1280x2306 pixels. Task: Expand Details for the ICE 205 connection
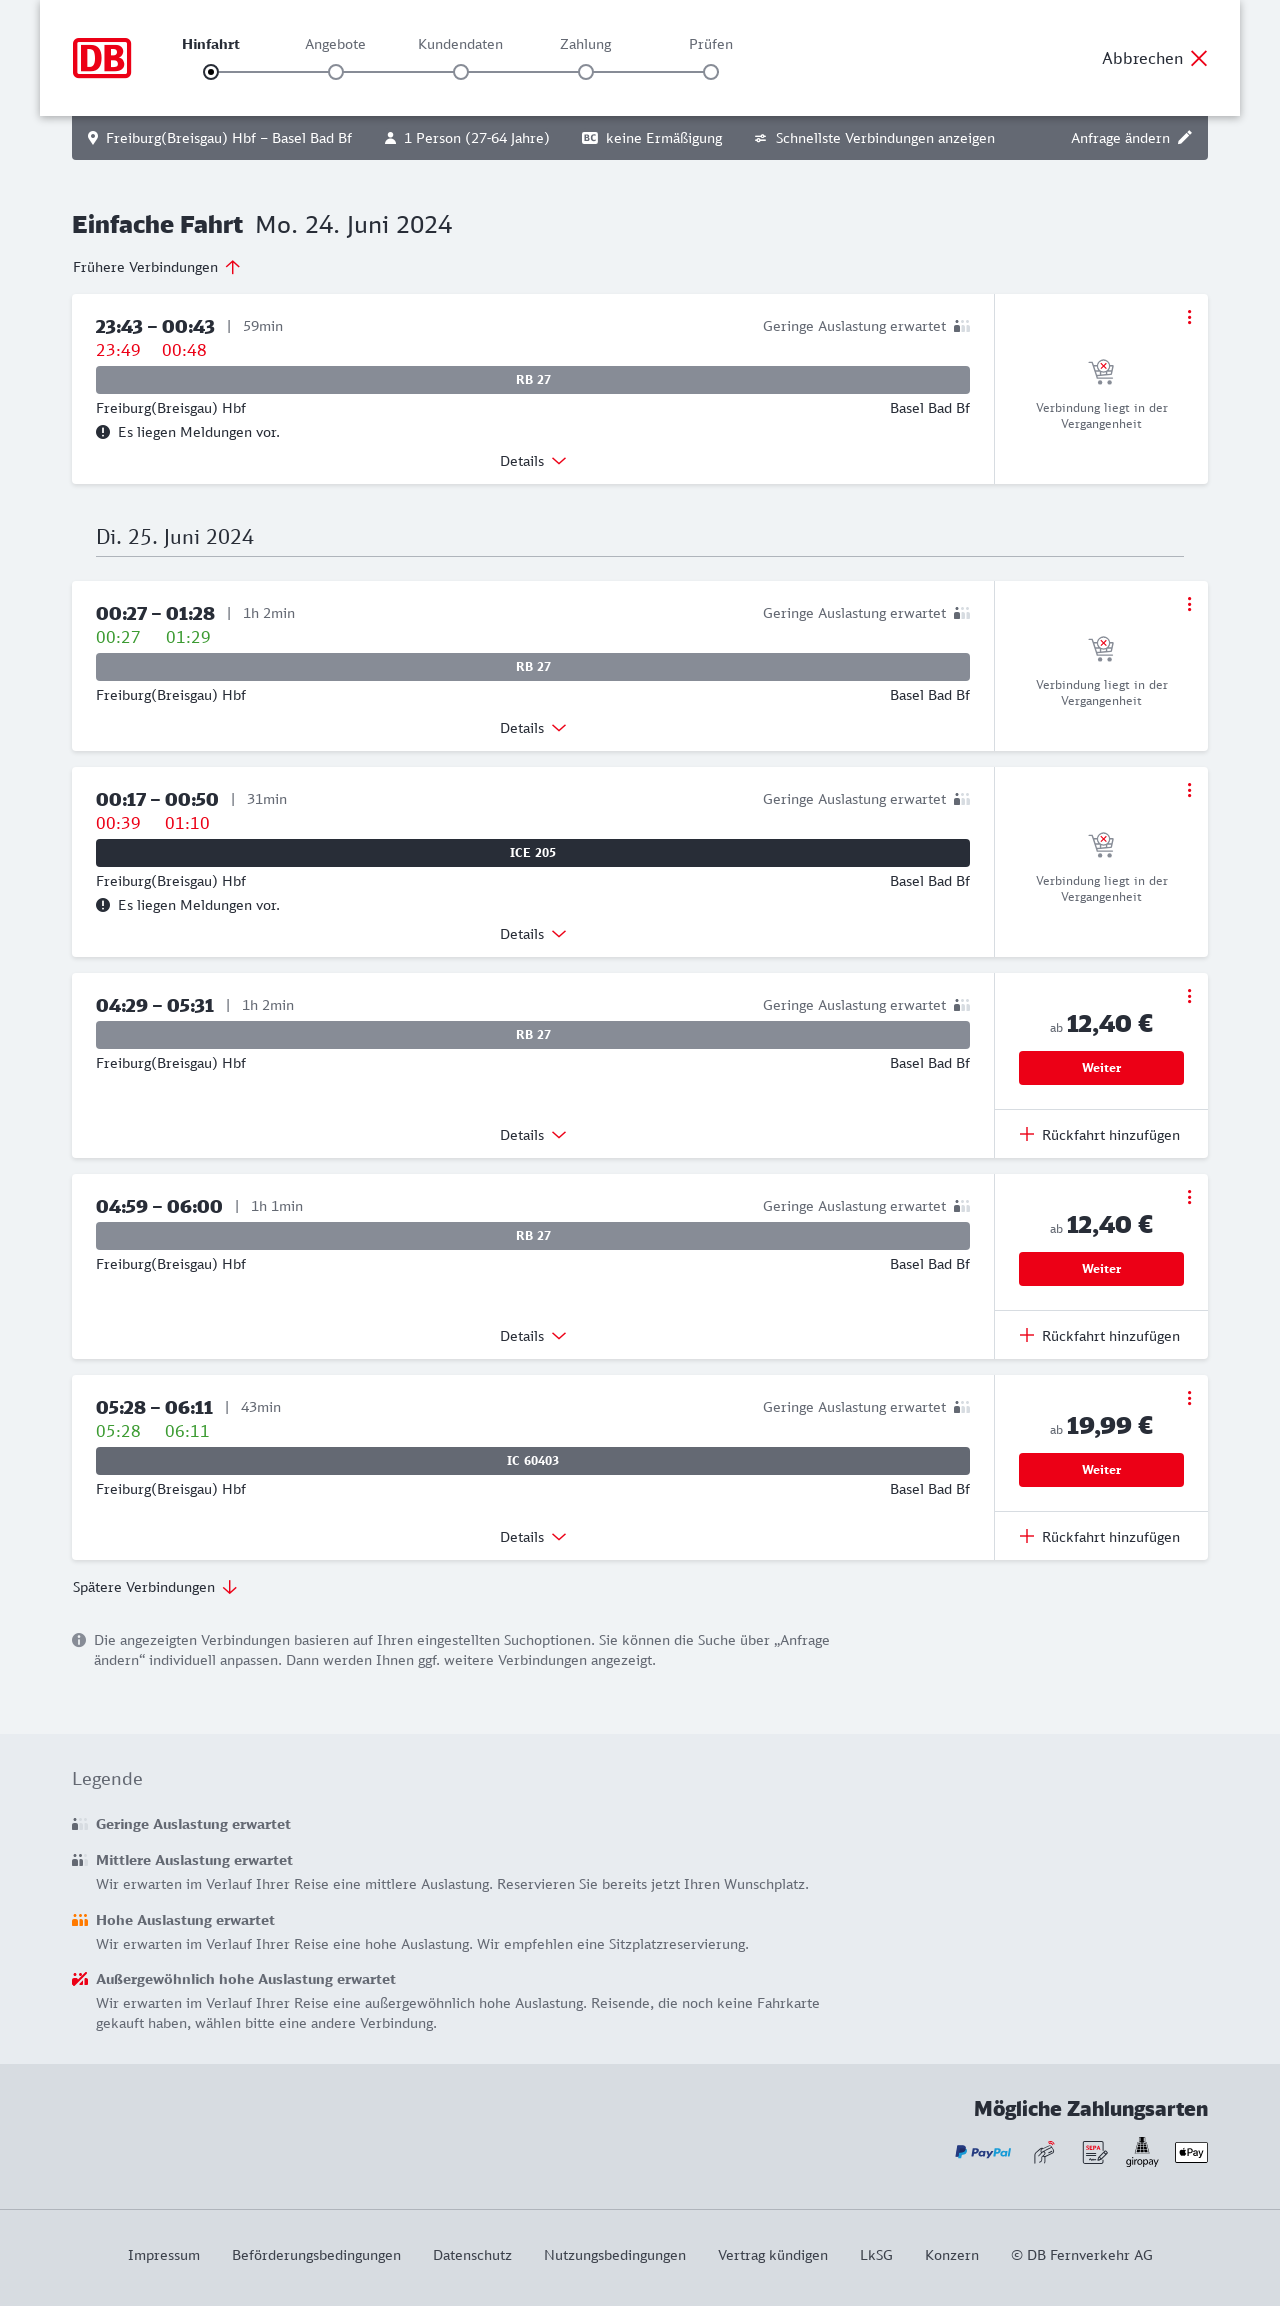[533, 934]
